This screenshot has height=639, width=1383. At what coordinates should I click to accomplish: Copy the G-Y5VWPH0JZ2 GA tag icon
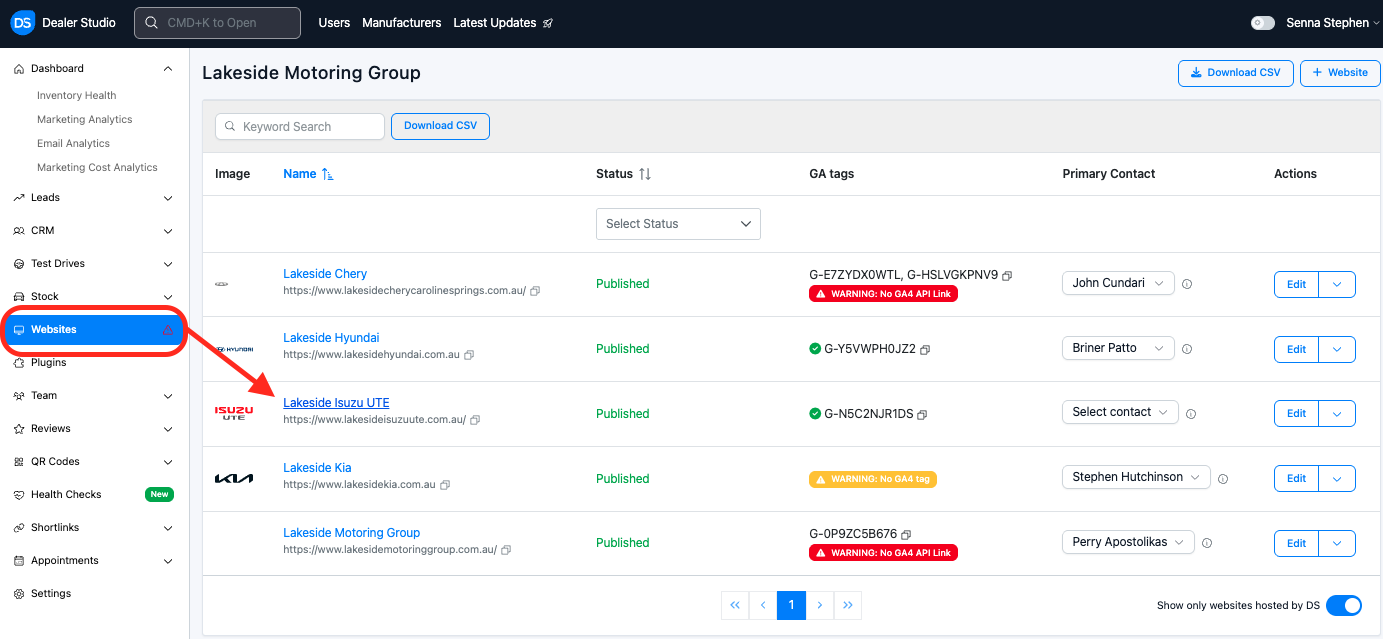[x=925, y=350]
